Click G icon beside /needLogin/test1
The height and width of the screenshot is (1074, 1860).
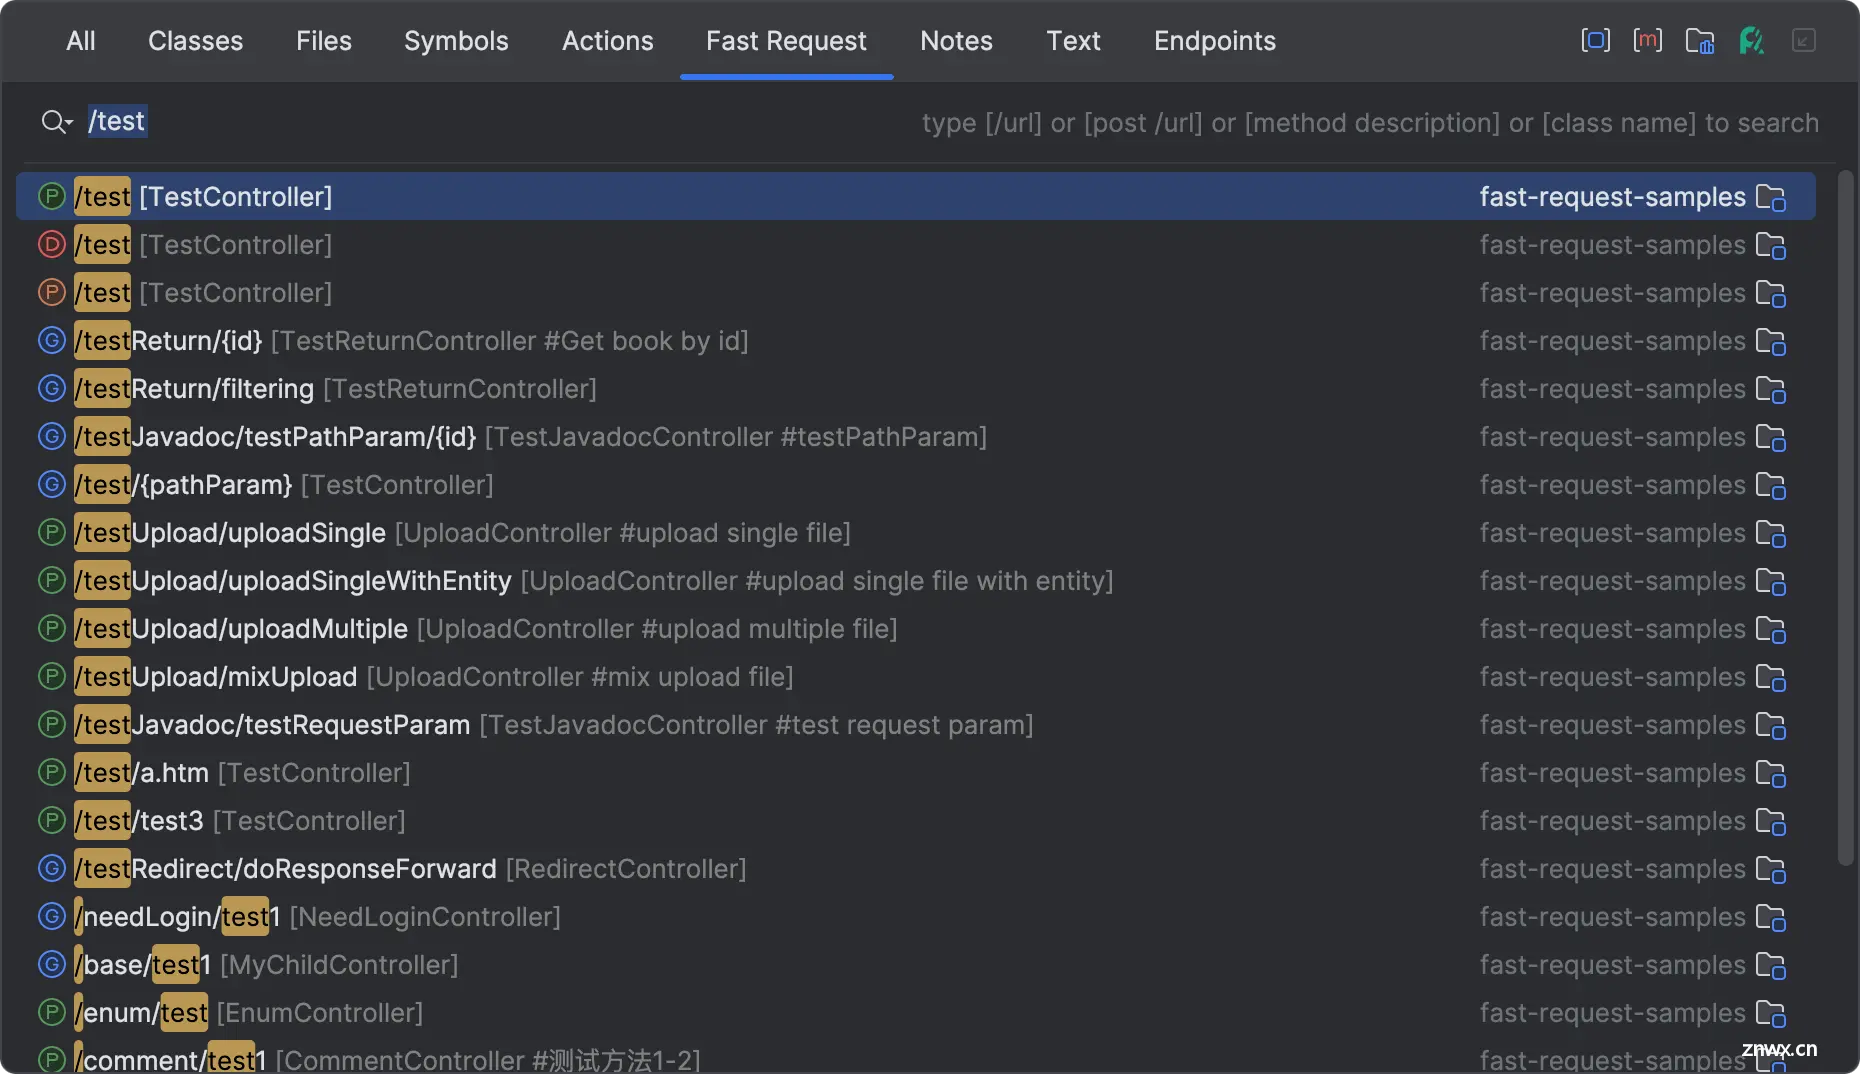[x=52, y=916]
